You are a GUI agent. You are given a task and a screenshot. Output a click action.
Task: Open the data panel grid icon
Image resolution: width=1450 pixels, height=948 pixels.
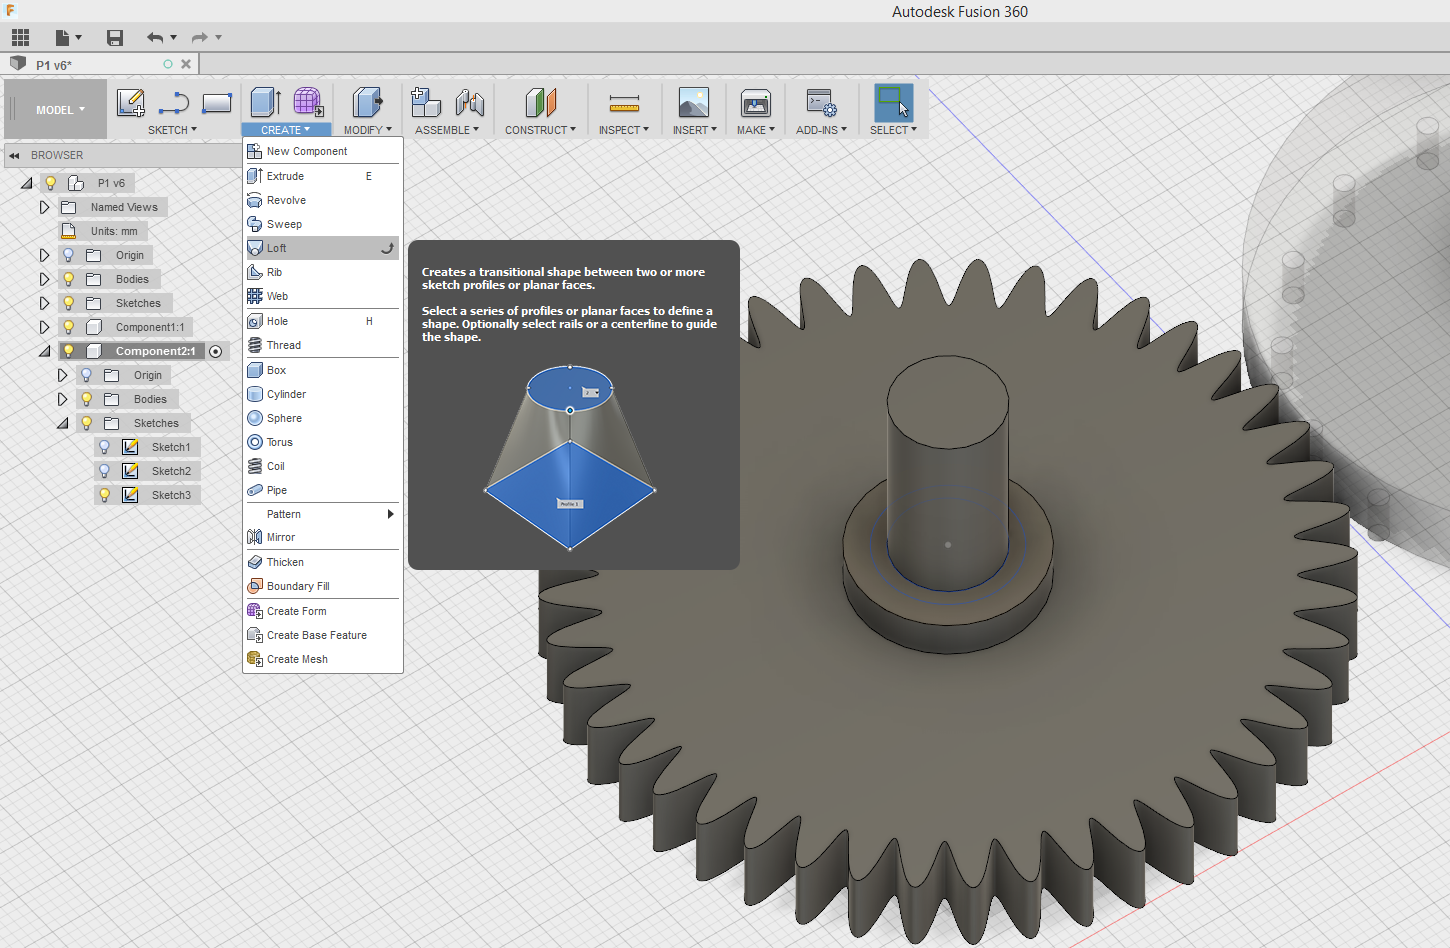coord(20,38)
